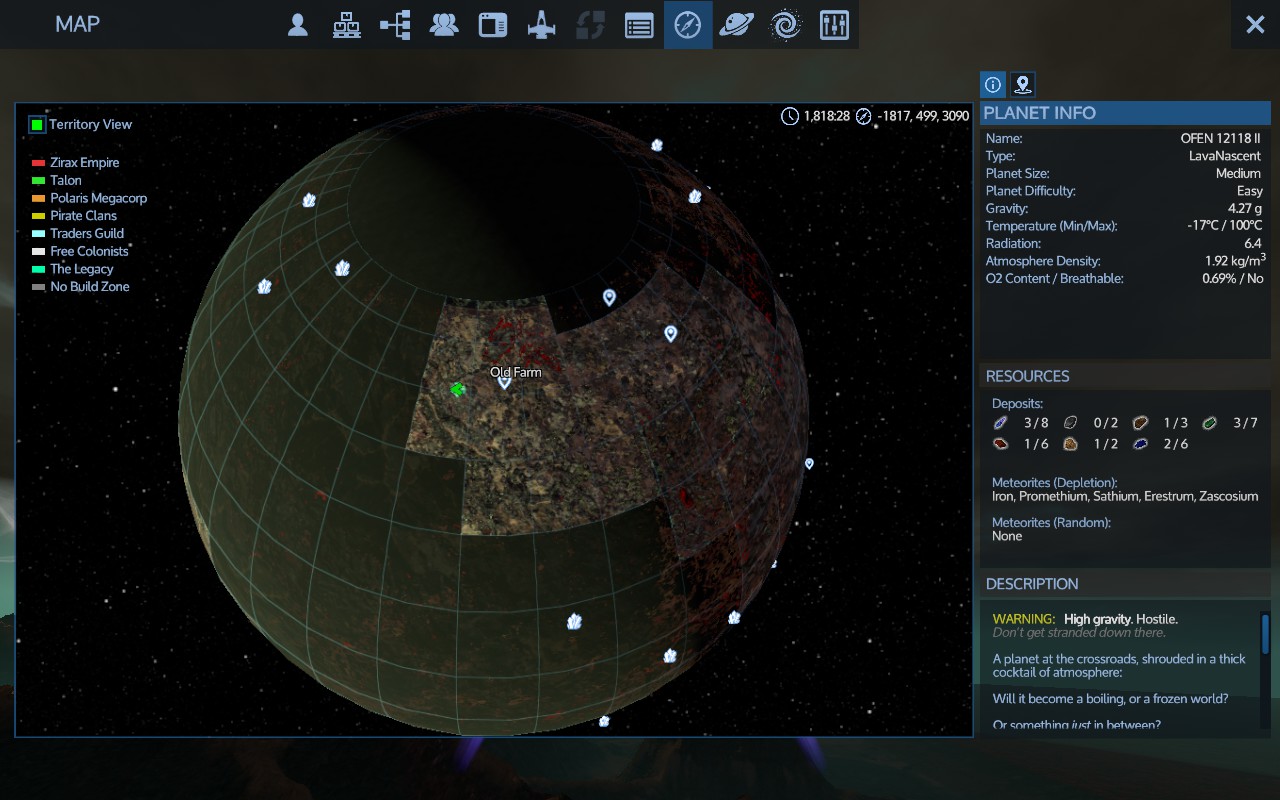The image size is (1280, 800).
Task: Click the Traders Guild cyan legend swatch
Action: pos(38,234)
